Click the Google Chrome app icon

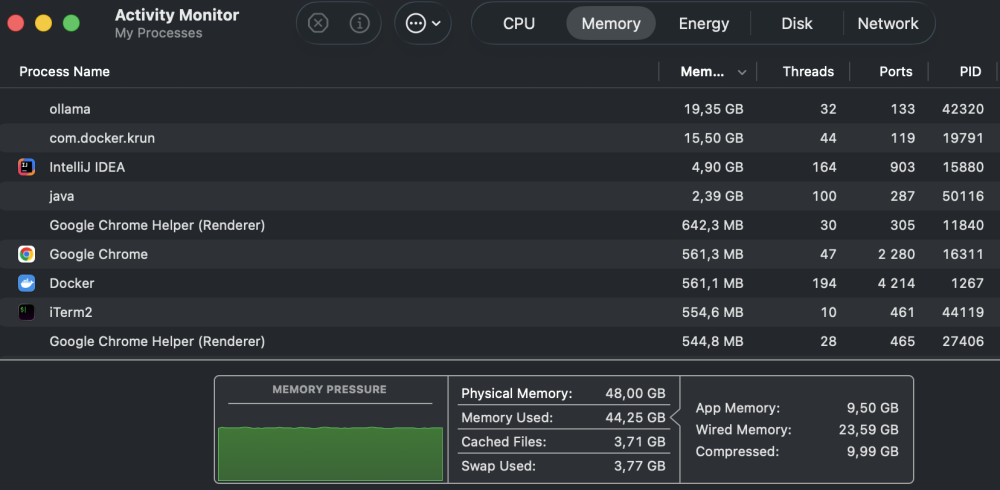[26, 254]
